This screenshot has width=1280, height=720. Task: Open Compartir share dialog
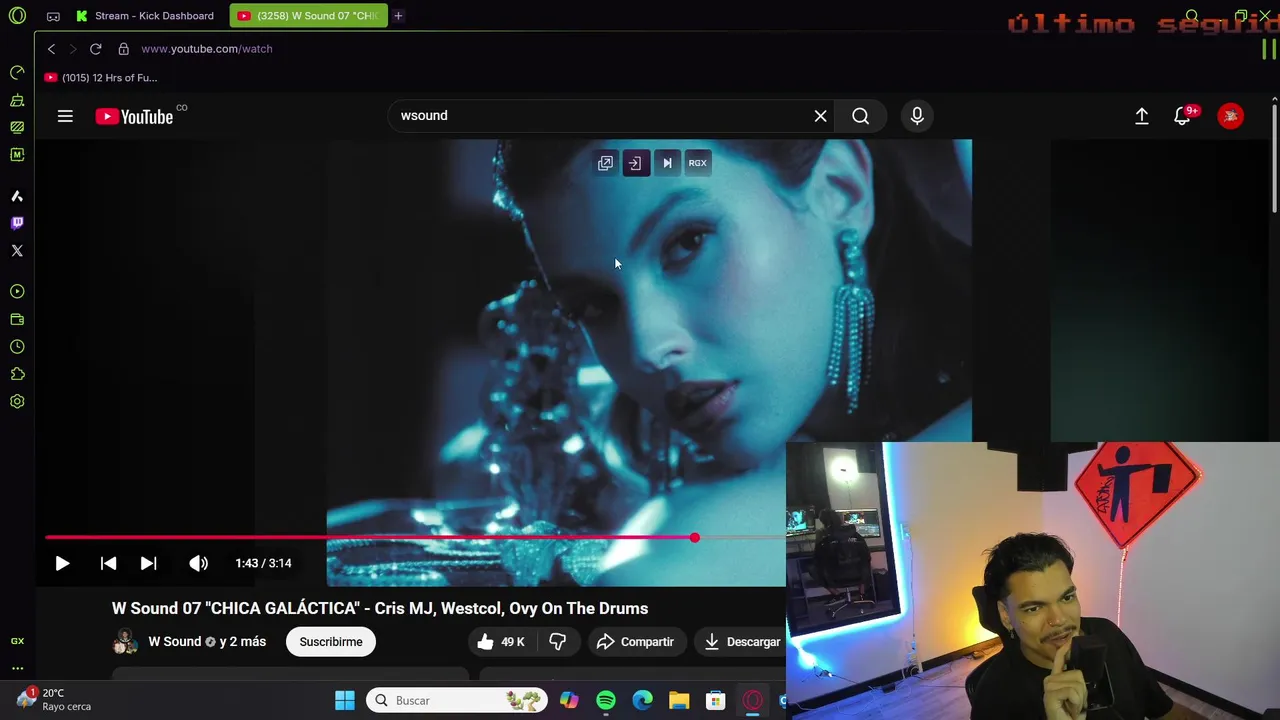[x=636, y=642]
